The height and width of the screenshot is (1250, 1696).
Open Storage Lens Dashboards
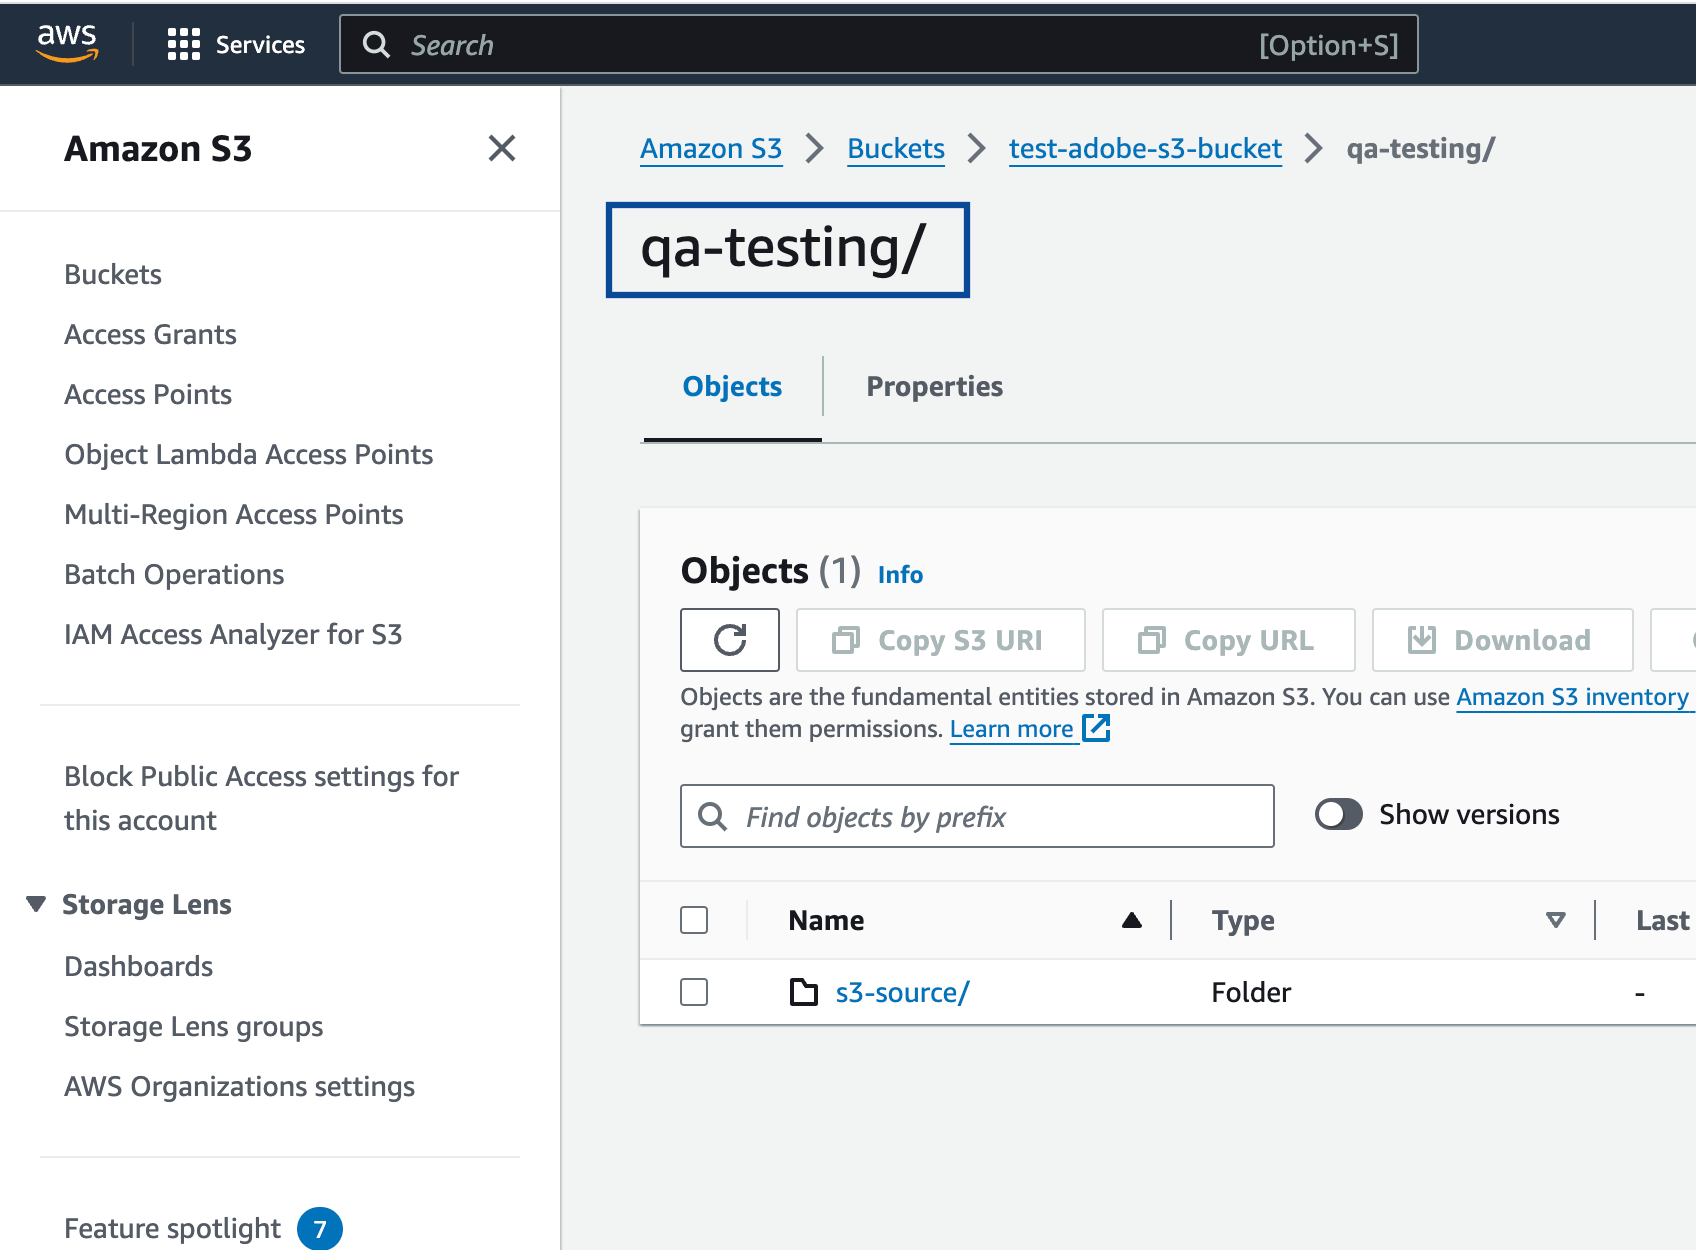pos(139,967)
